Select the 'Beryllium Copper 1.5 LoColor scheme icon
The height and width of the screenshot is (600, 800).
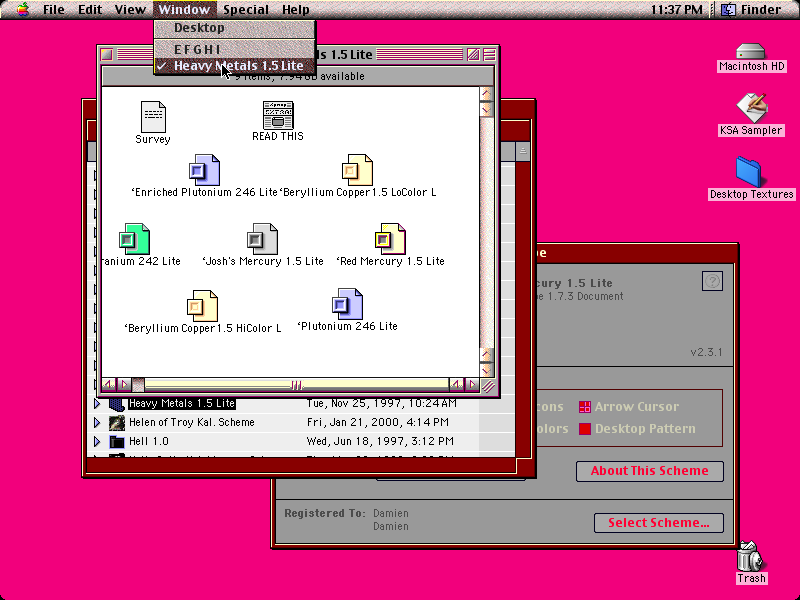click(x=357, y=170)
